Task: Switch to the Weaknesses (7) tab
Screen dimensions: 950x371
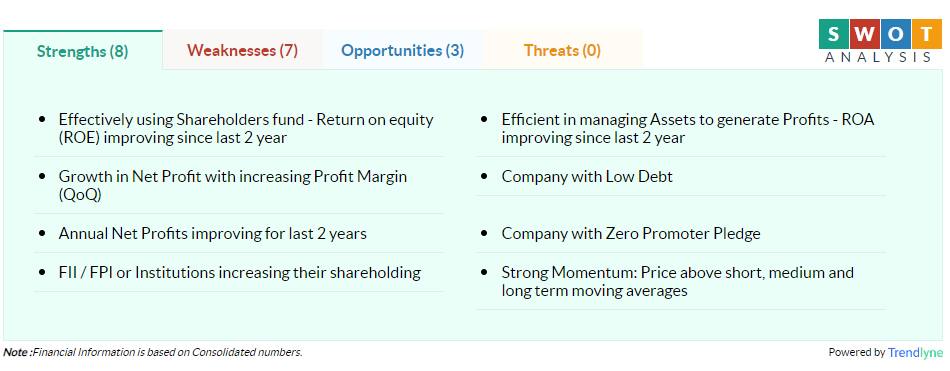Action: [x=242, y=50]
